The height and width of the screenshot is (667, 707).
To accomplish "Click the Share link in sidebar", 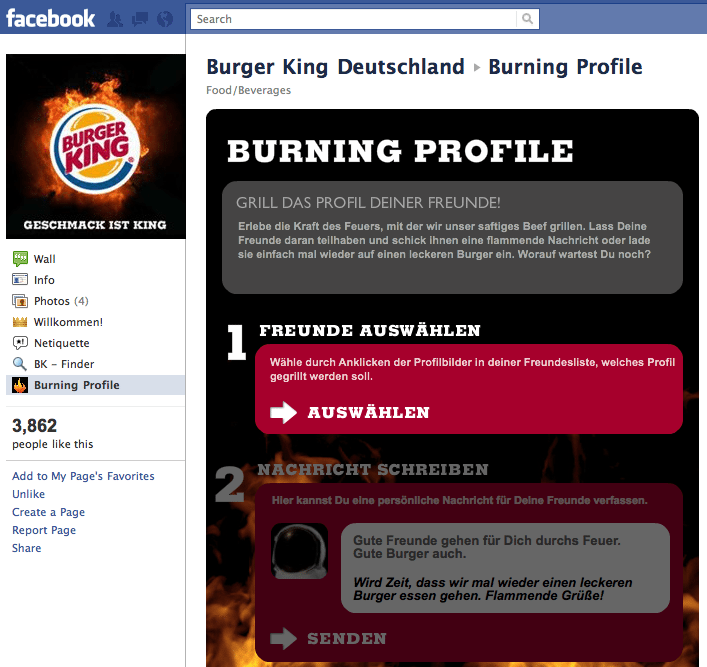I will click(x=27, y=548).
